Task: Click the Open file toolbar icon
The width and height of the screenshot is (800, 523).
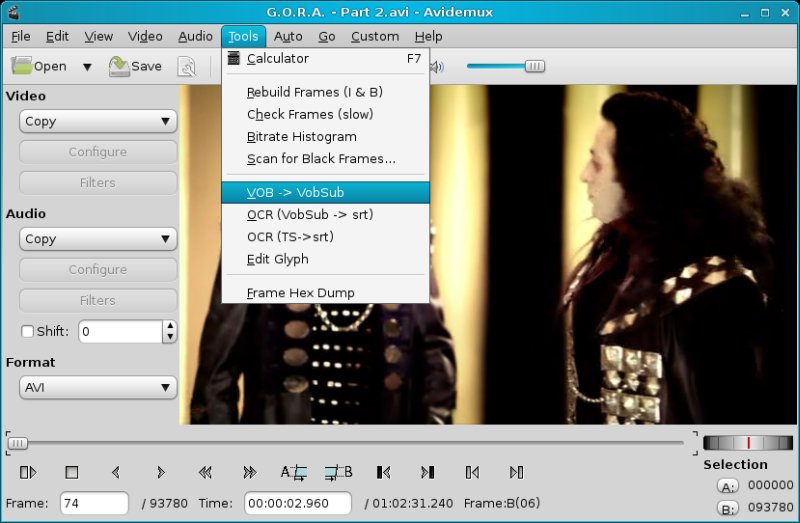Action: 39,66
